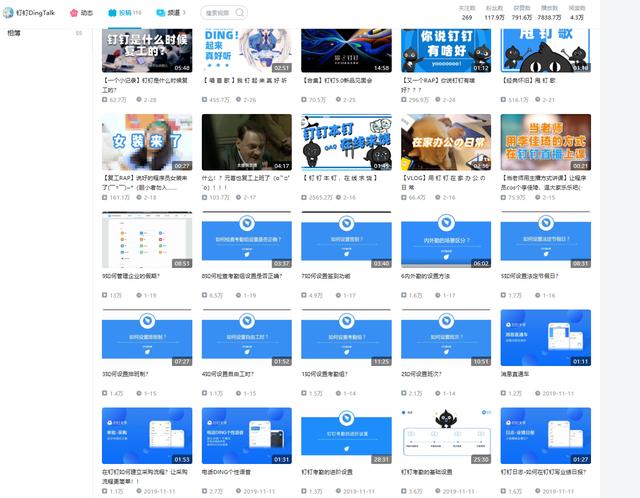Screen dimensions: 640x498
Task: Open the 01:53 purchase workflow thumbnail
Action: [x=147, y=436]
